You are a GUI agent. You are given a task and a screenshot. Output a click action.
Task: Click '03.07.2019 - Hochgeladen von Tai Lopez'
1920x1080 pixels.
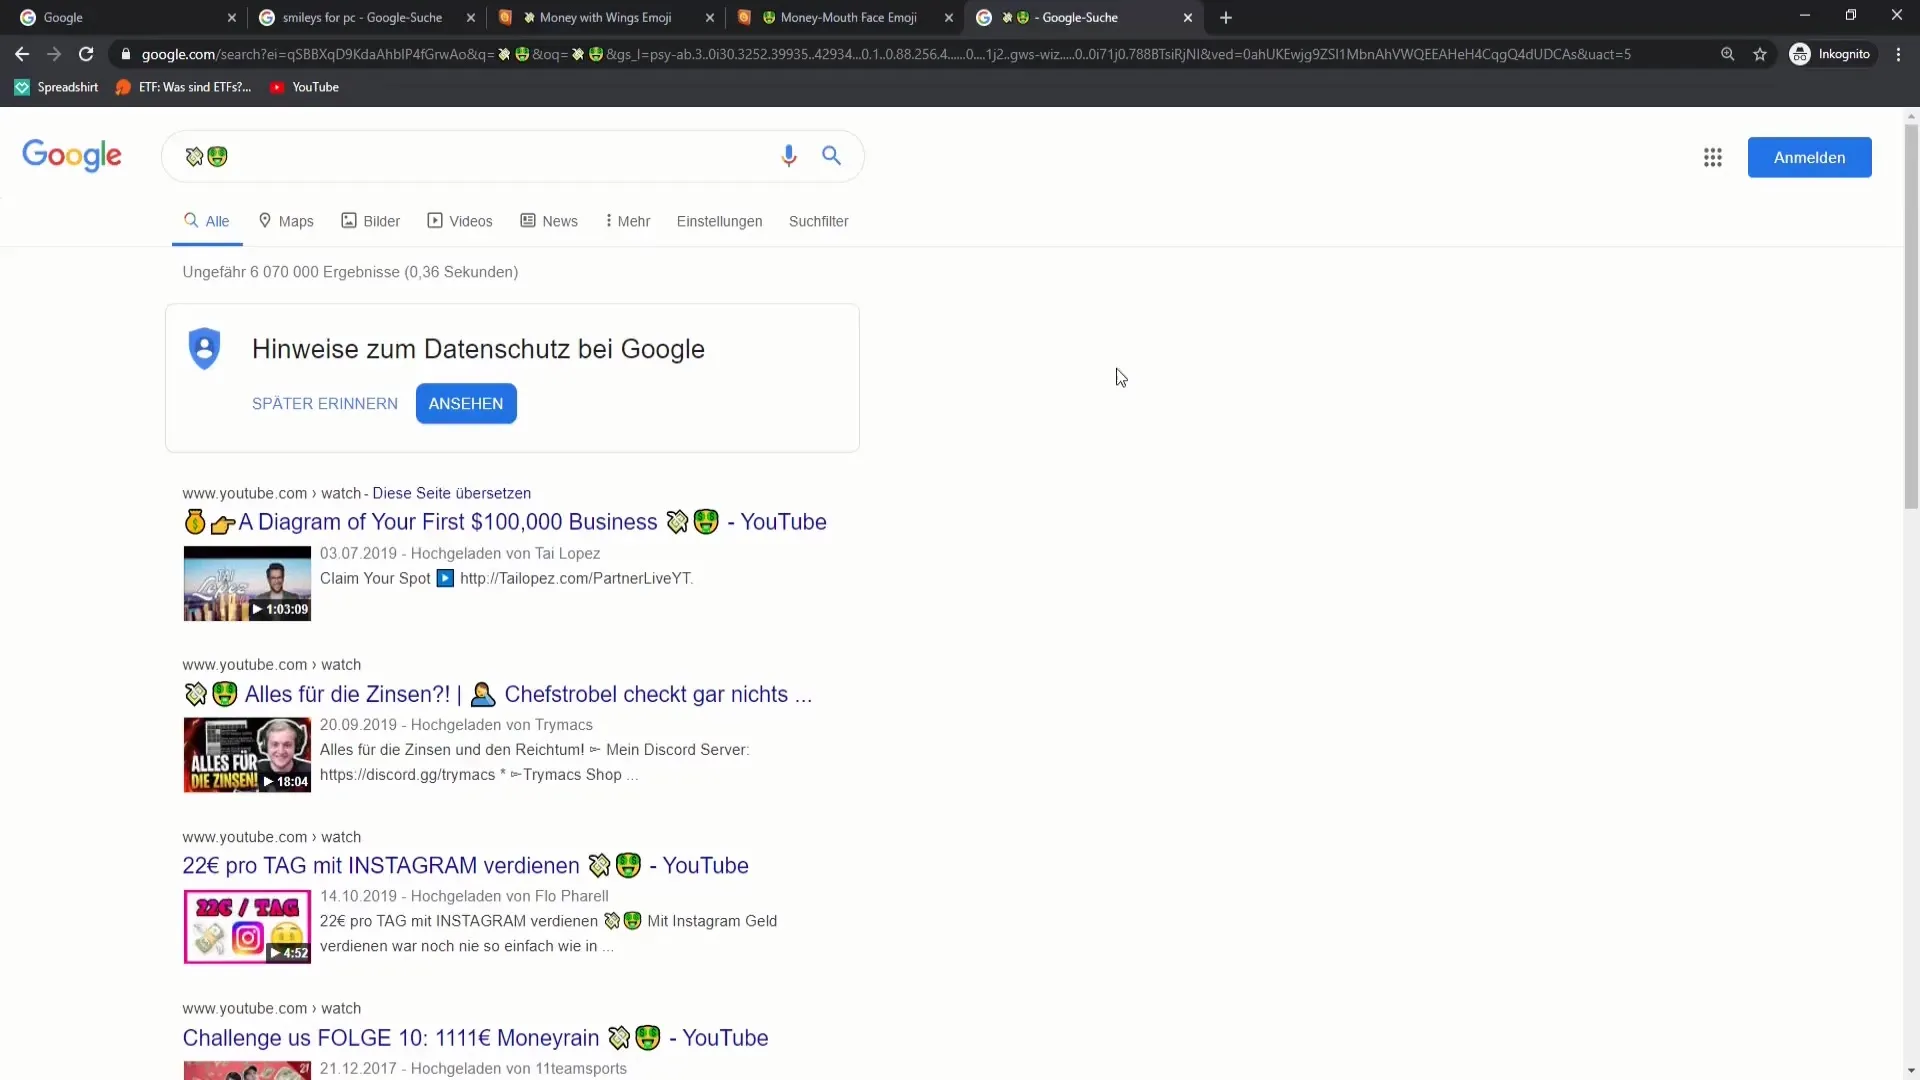[x=460, y=553]
